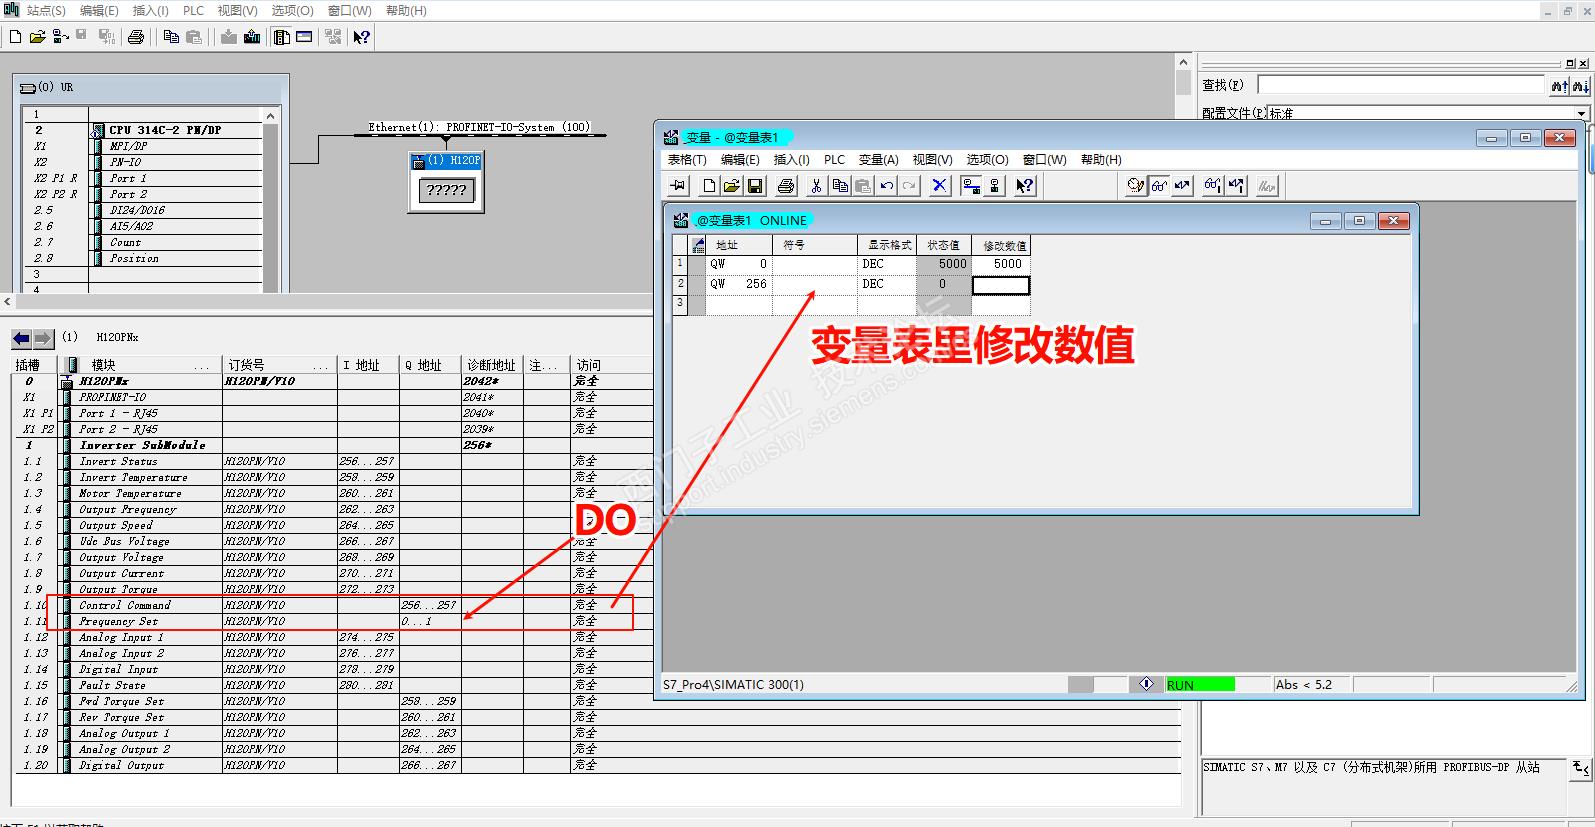Click back navigation arrow above module table
This screenshot has height=827, width=1595.
click(22, 338)
